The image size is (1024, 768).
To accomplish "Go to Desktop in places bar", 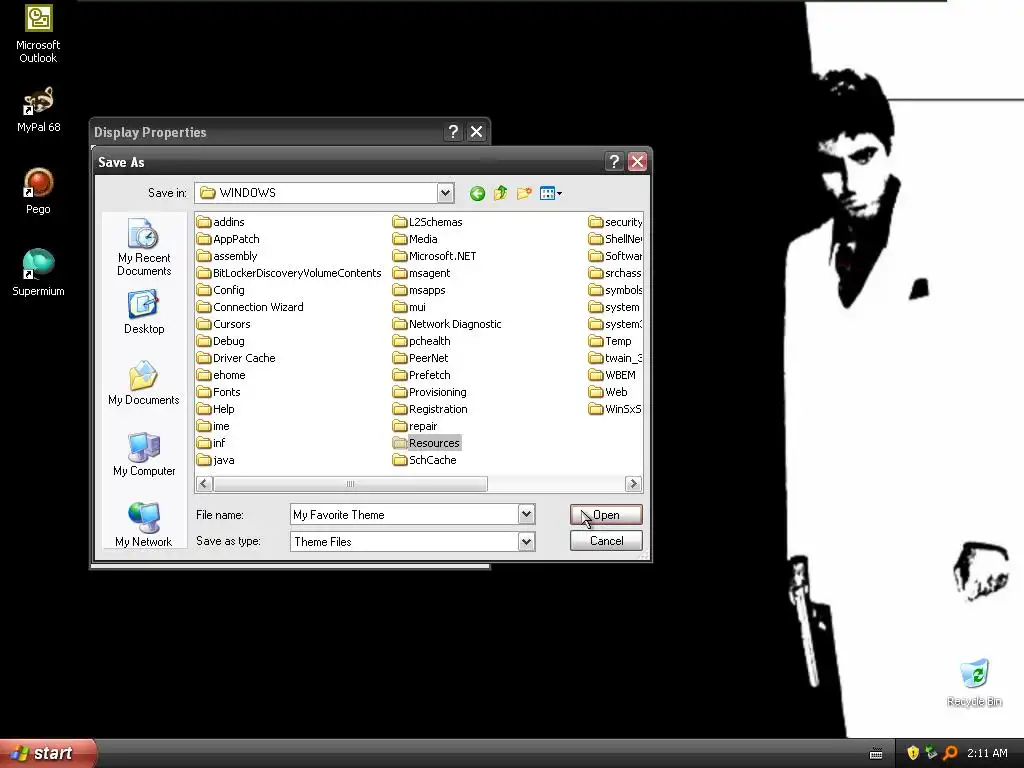I will coord(144,313).
